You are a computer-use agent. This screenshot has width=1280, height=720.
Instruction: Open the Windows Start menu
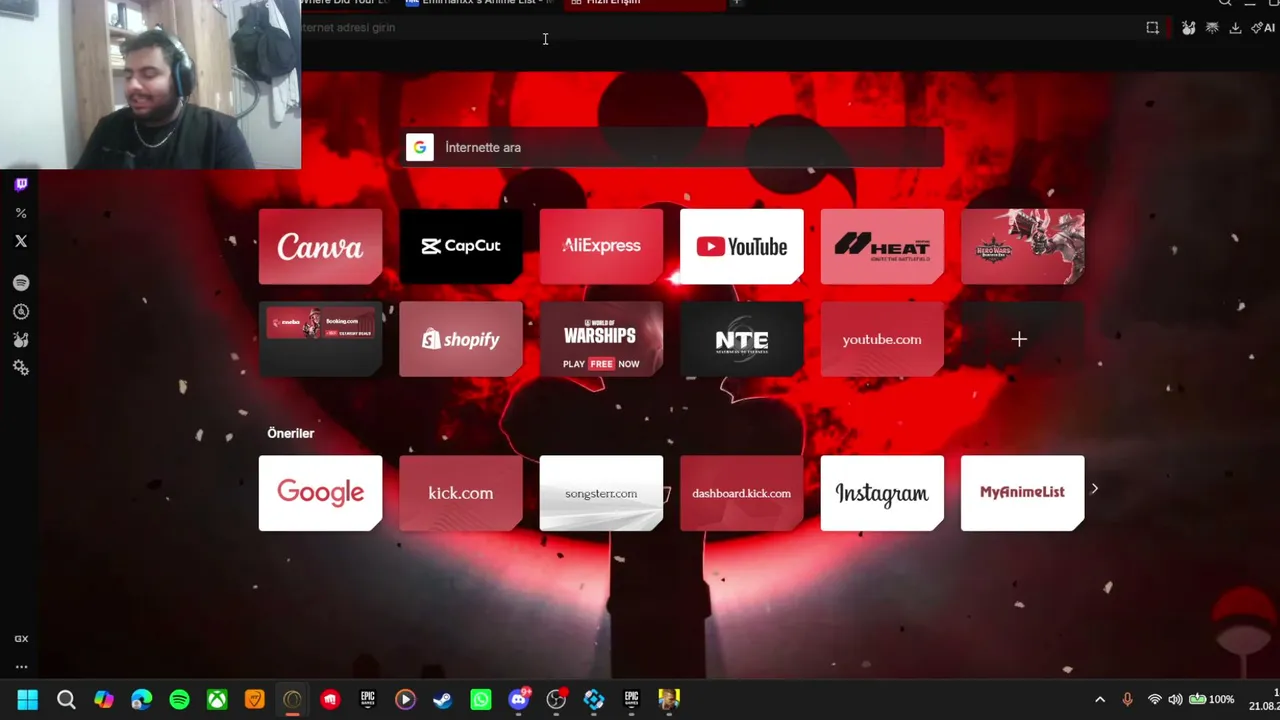click(28, 700)
